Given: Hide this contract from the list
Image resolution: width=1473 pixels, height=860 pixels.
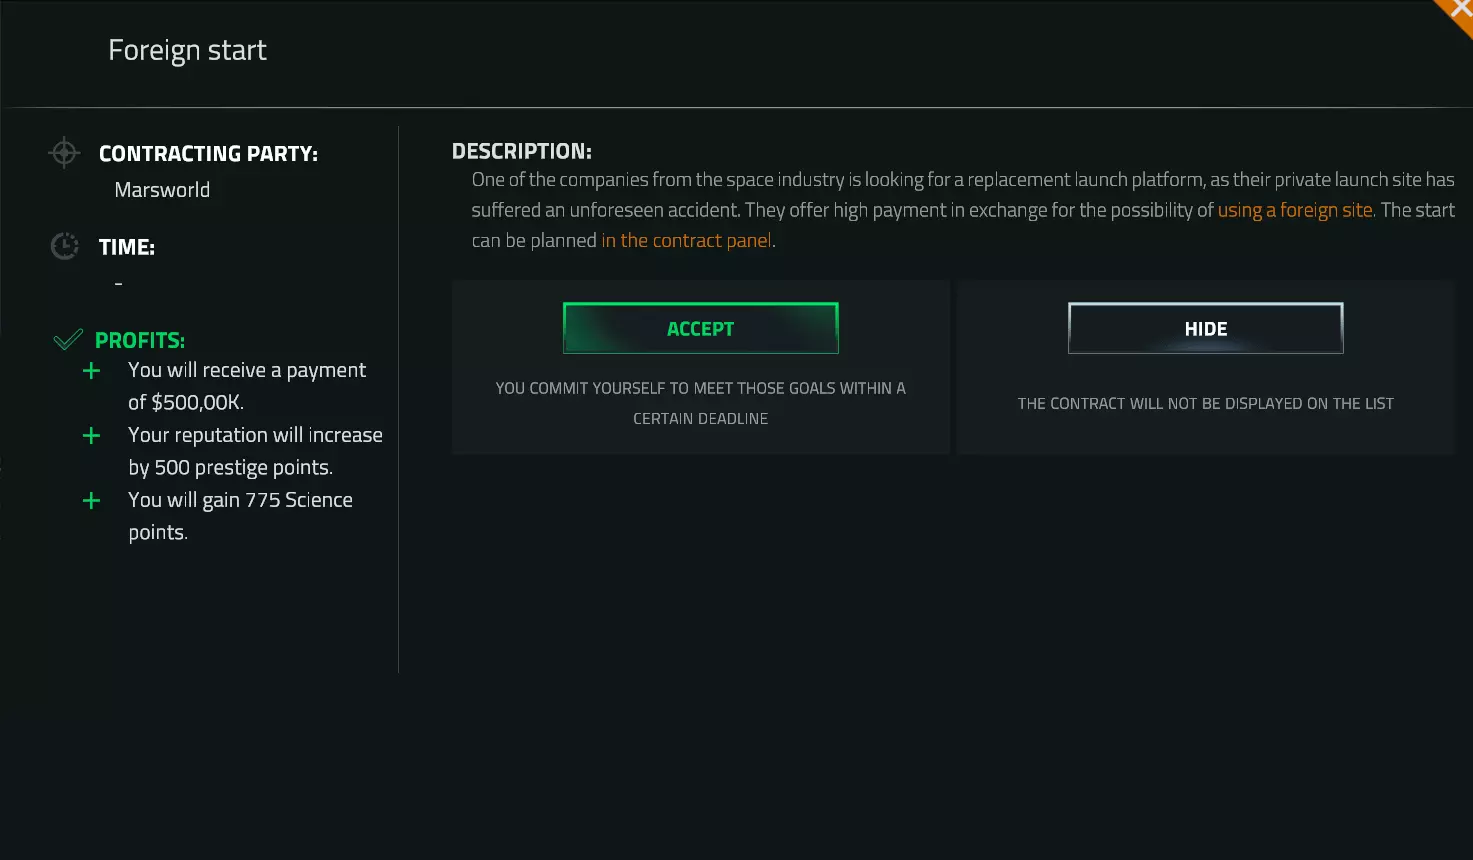Looking at the screenshot, I should pos(1205,328).
